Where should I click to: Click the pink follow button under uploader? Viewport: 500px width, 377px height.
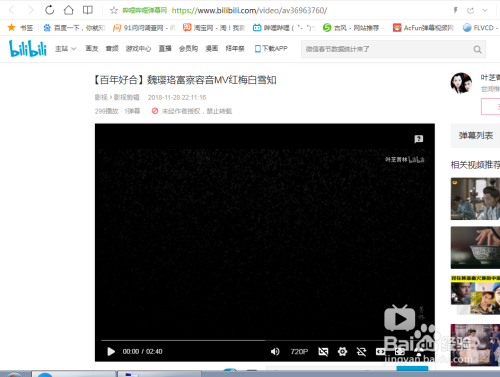click(x=491, y=107)
